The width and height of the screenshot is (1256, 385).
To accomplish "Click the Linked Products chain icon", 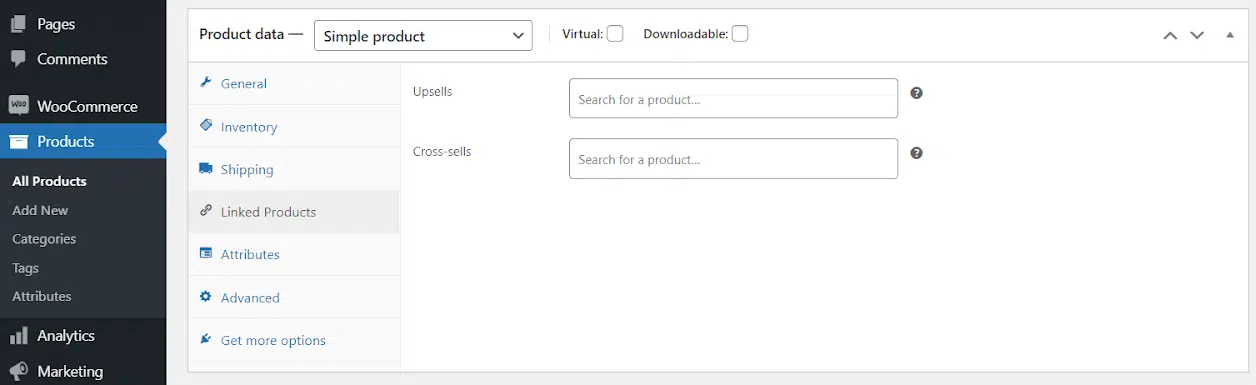I will click(x=206, y=211).
